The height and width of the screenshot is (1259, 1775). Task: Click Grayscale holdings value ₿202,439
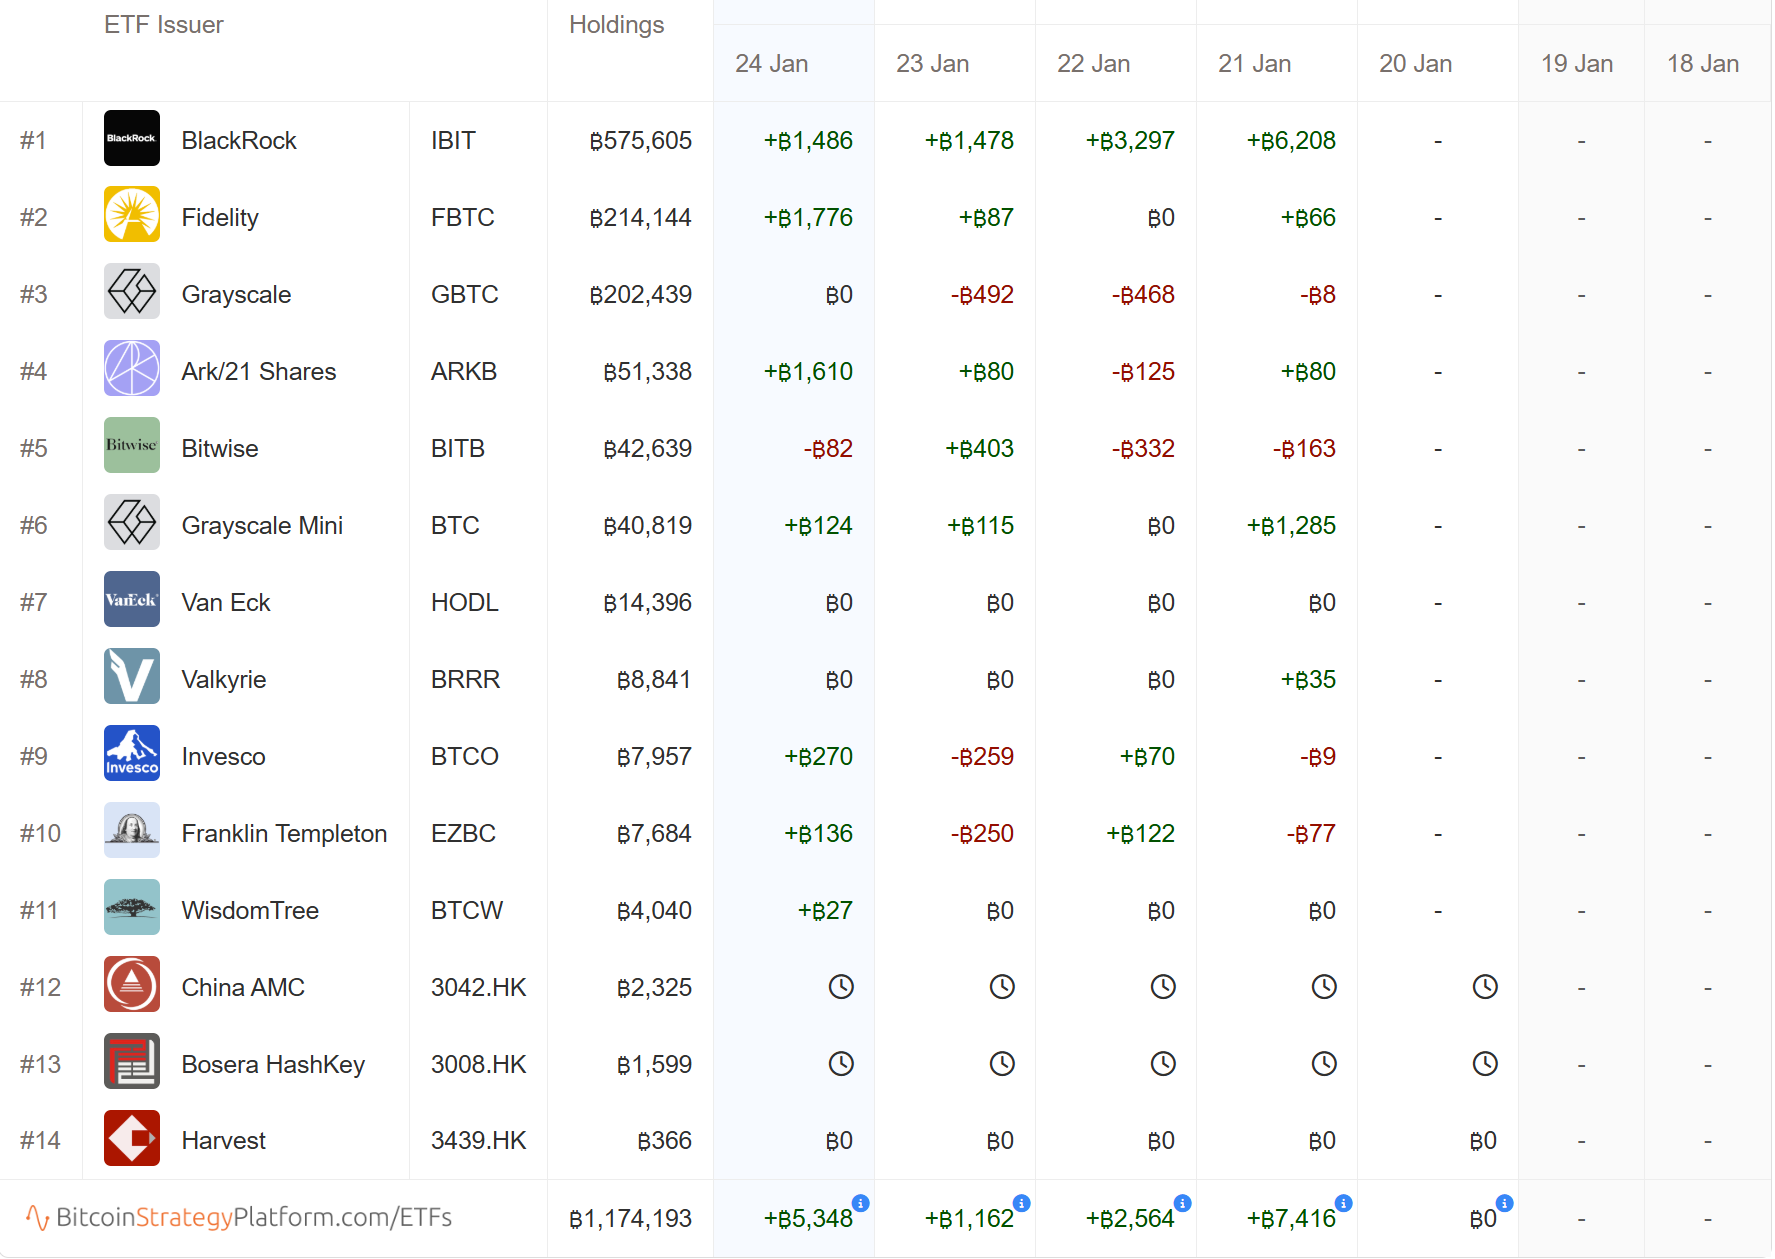[x=641, y=295]
